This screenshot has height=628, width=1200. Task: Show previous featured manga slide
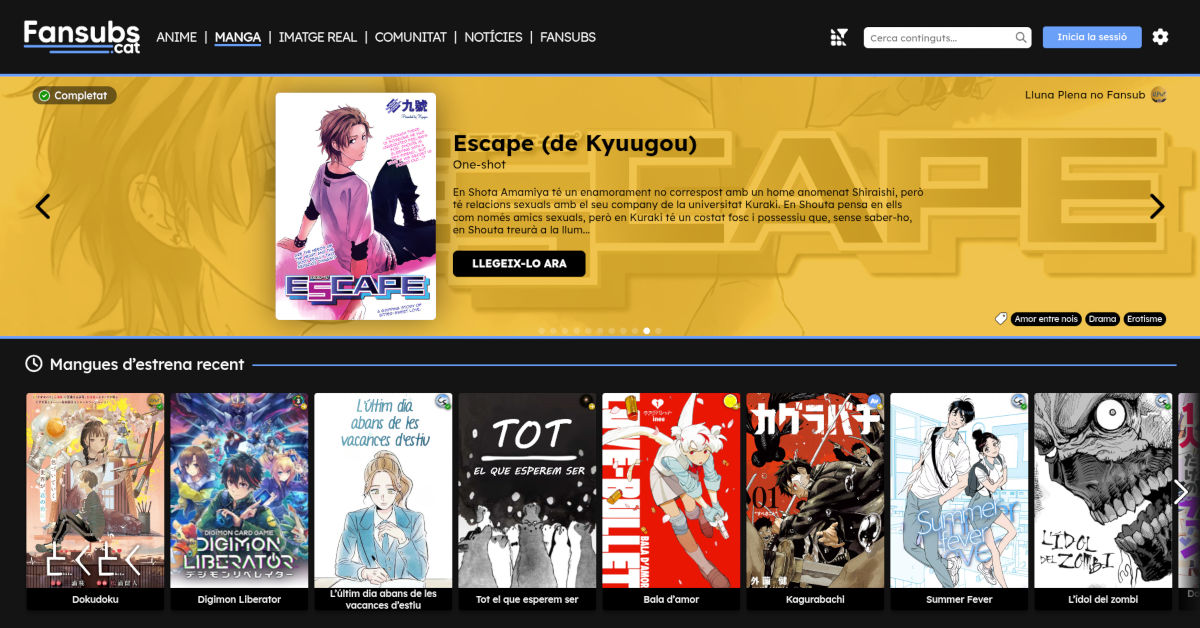click(x=43, y=207)
